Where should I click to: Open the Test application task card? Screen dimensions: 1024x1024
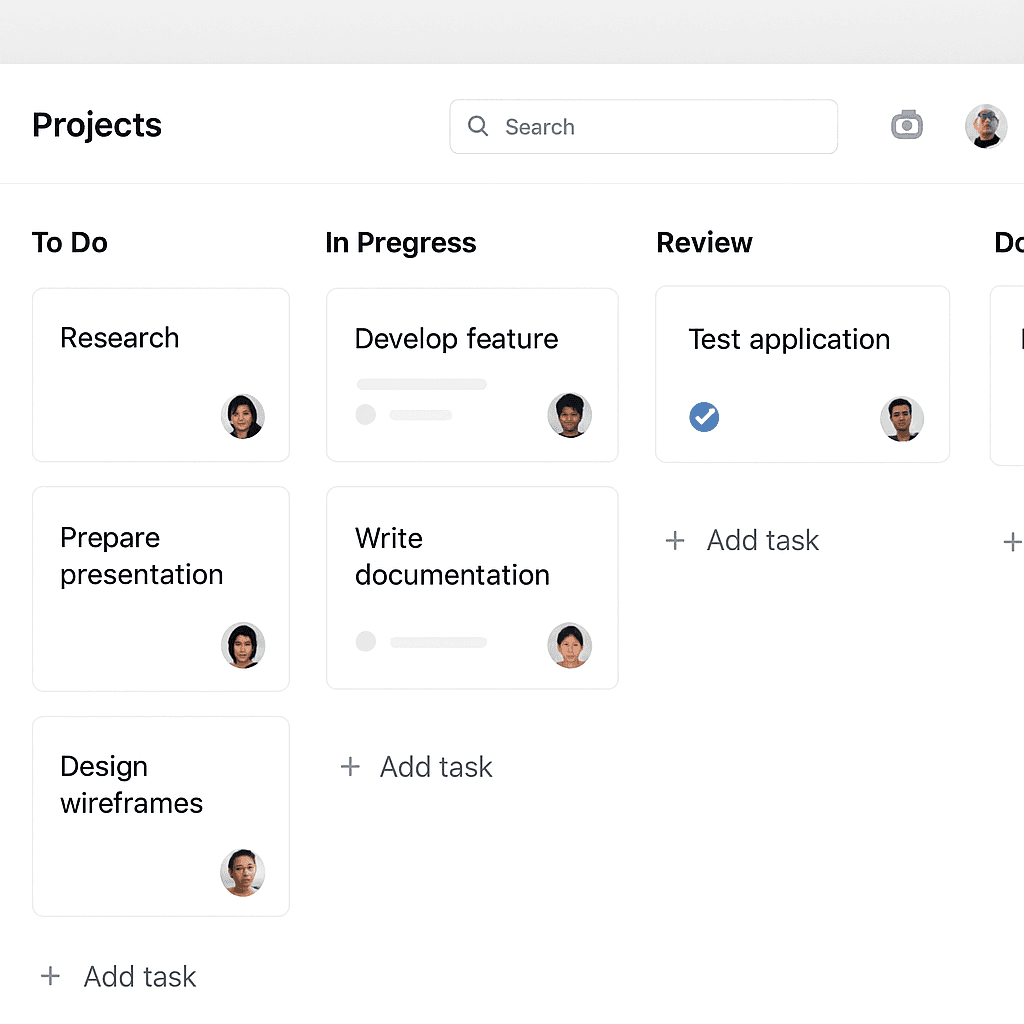click(x=802, y=374)
